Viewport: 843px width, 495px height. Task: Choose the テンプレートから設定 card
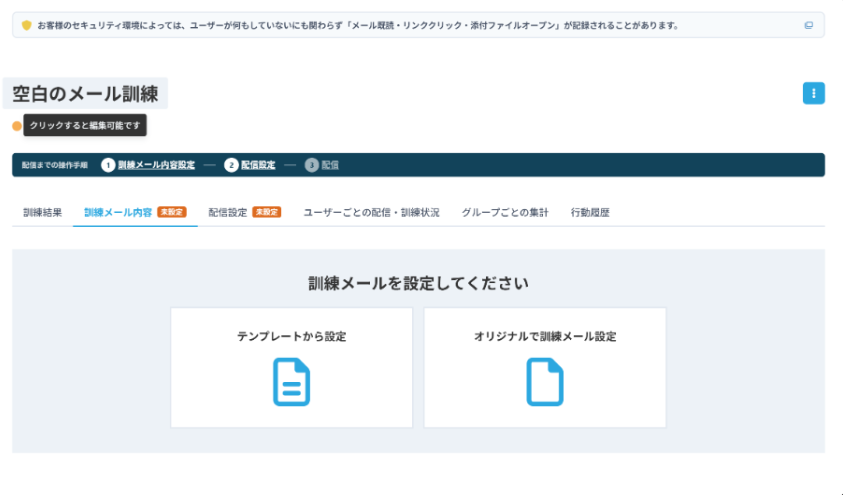tap(291, 368)
